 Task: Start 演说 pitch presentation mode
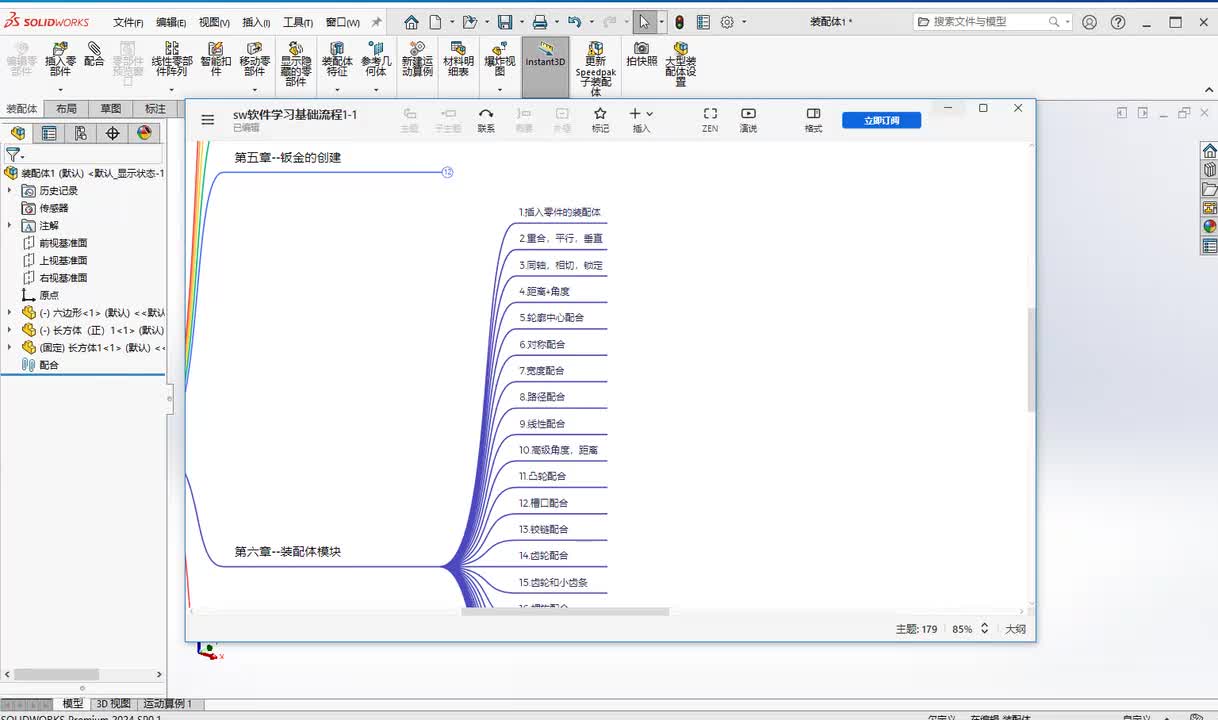tap(748, 120)
